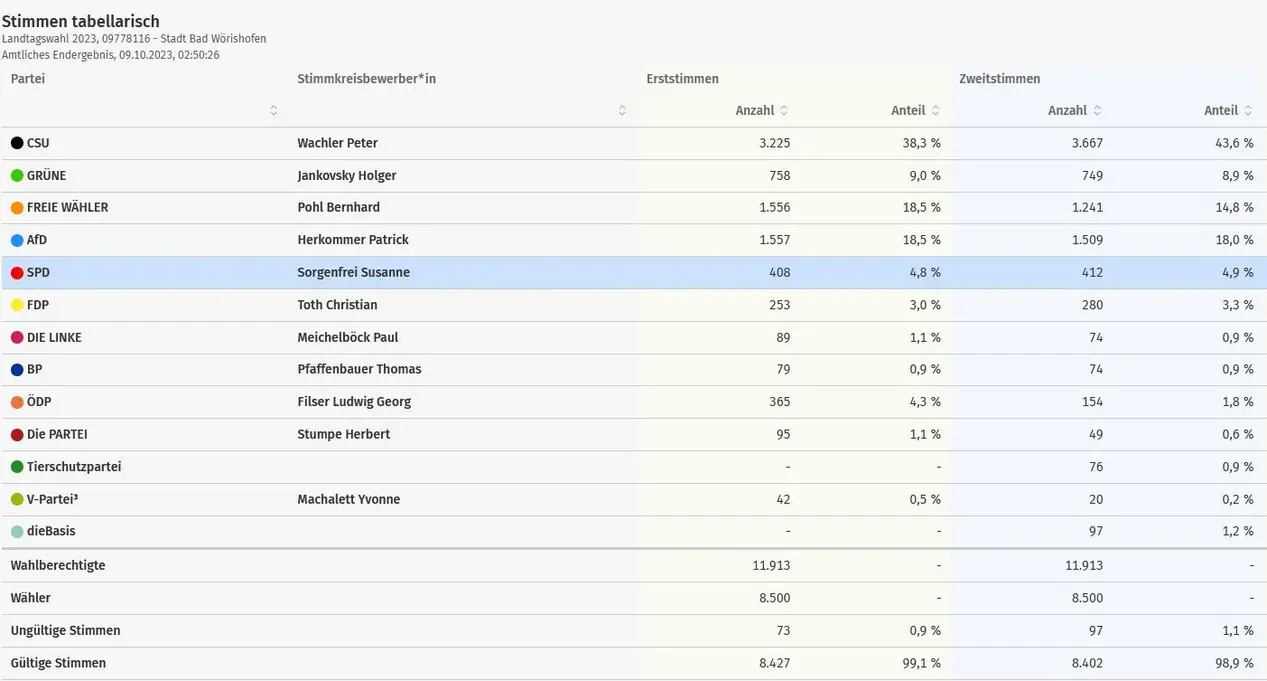This screenshot has width=1267, height=681.
Task: Click candidate Meichelböck Paul
Action: pos(348,338)
